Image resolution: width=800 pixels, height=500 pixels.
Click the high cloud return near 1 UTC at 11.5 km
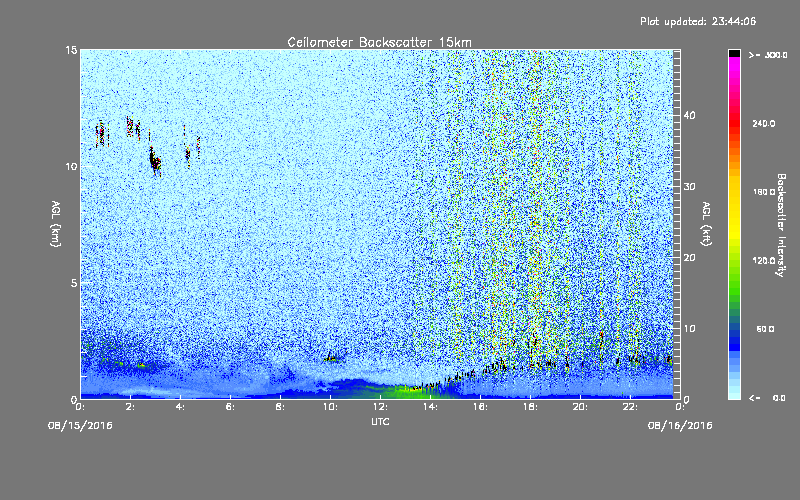(x=102, y=134)
